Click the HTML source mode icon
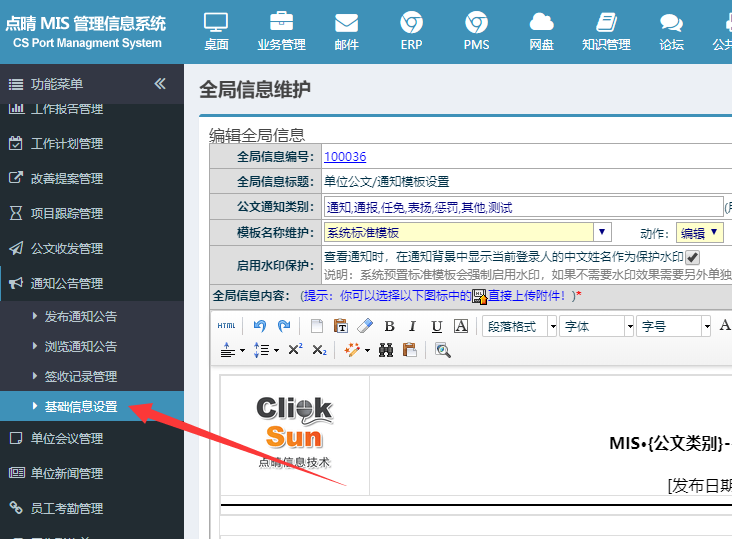The width and height of the screenshot is (732, 539). pos(226,326)
